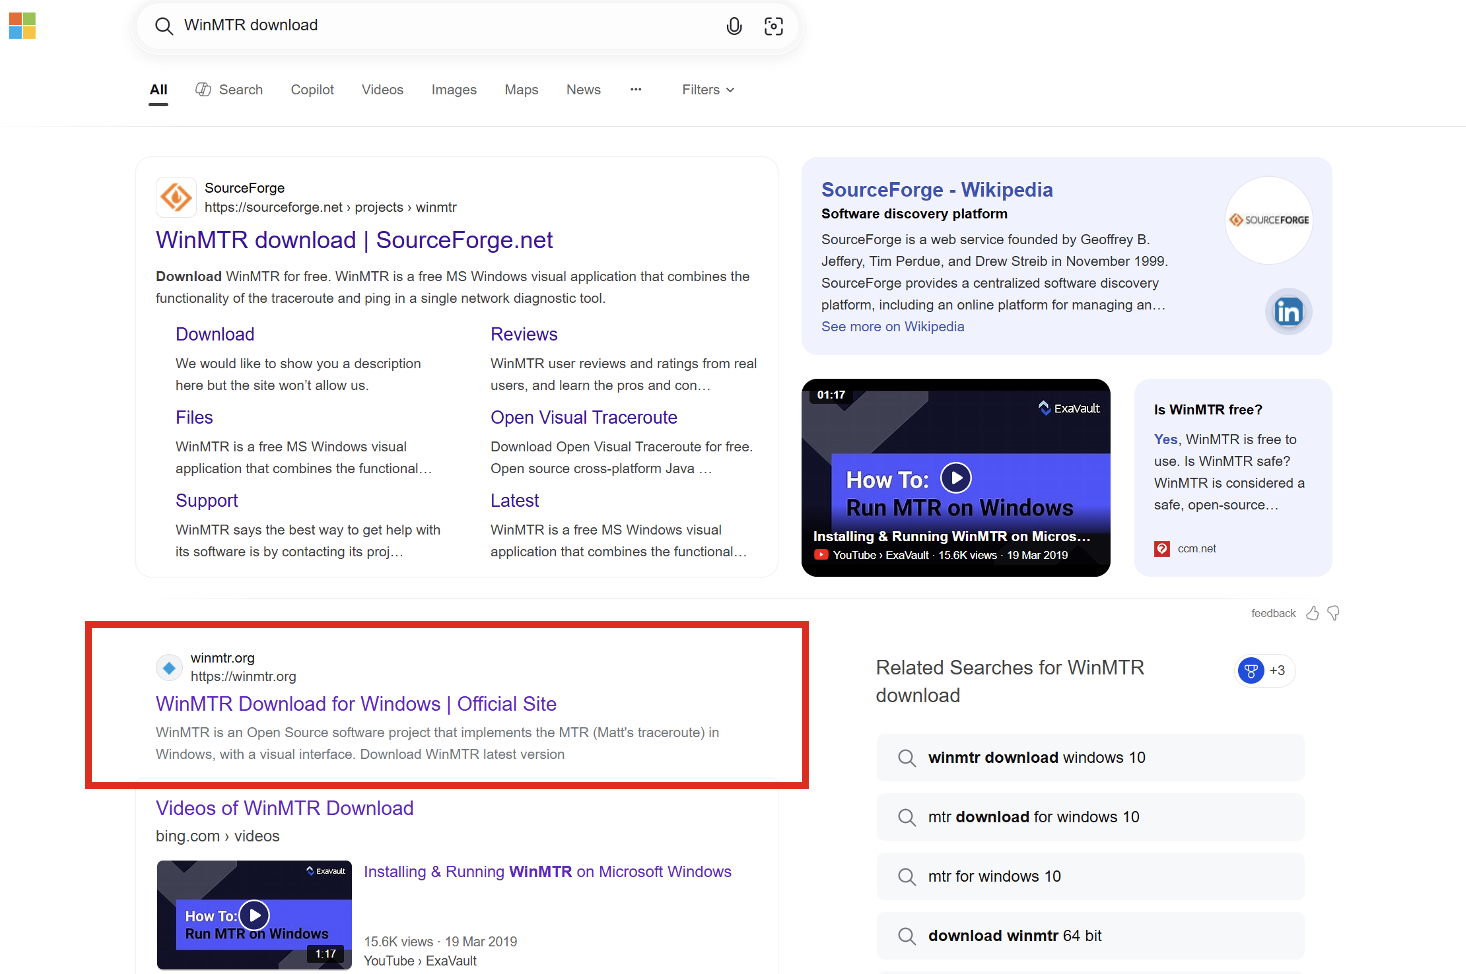Viewport: 1466px width, 974px height.
Task: Give thumbs up feedback
Action: coord(1313,613)
